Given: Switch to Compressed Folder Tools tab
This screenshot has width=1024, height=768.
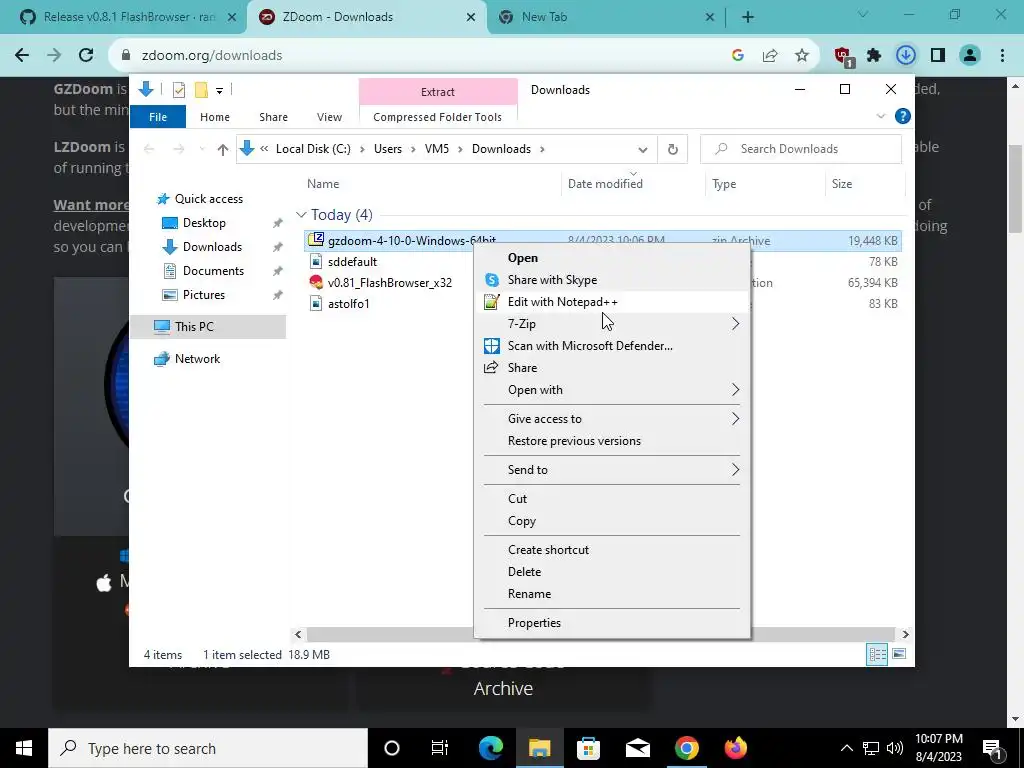Looking at the screenshot, I should 438,117.
